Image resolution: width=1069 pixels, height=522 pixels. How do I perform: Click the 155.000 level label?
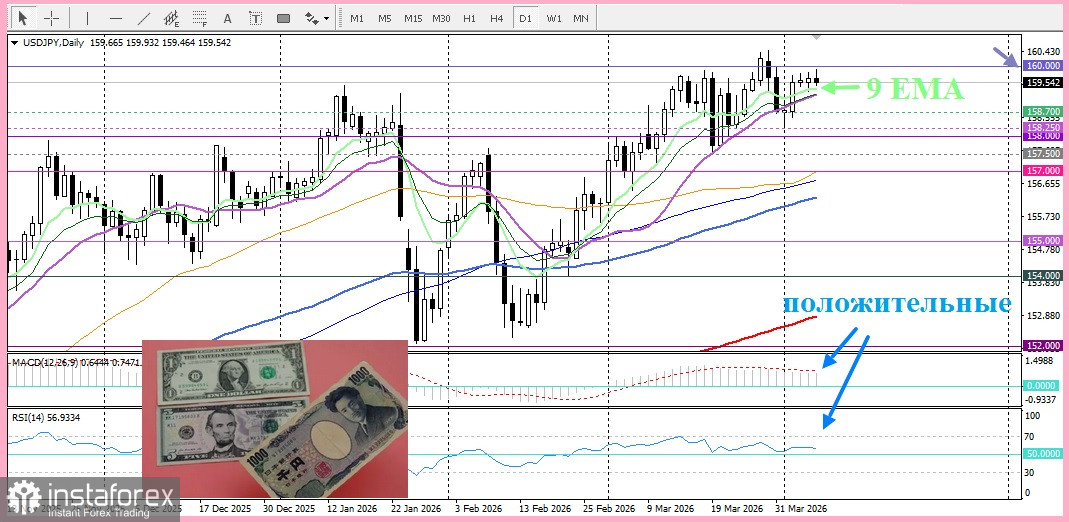pos(1043,241)
